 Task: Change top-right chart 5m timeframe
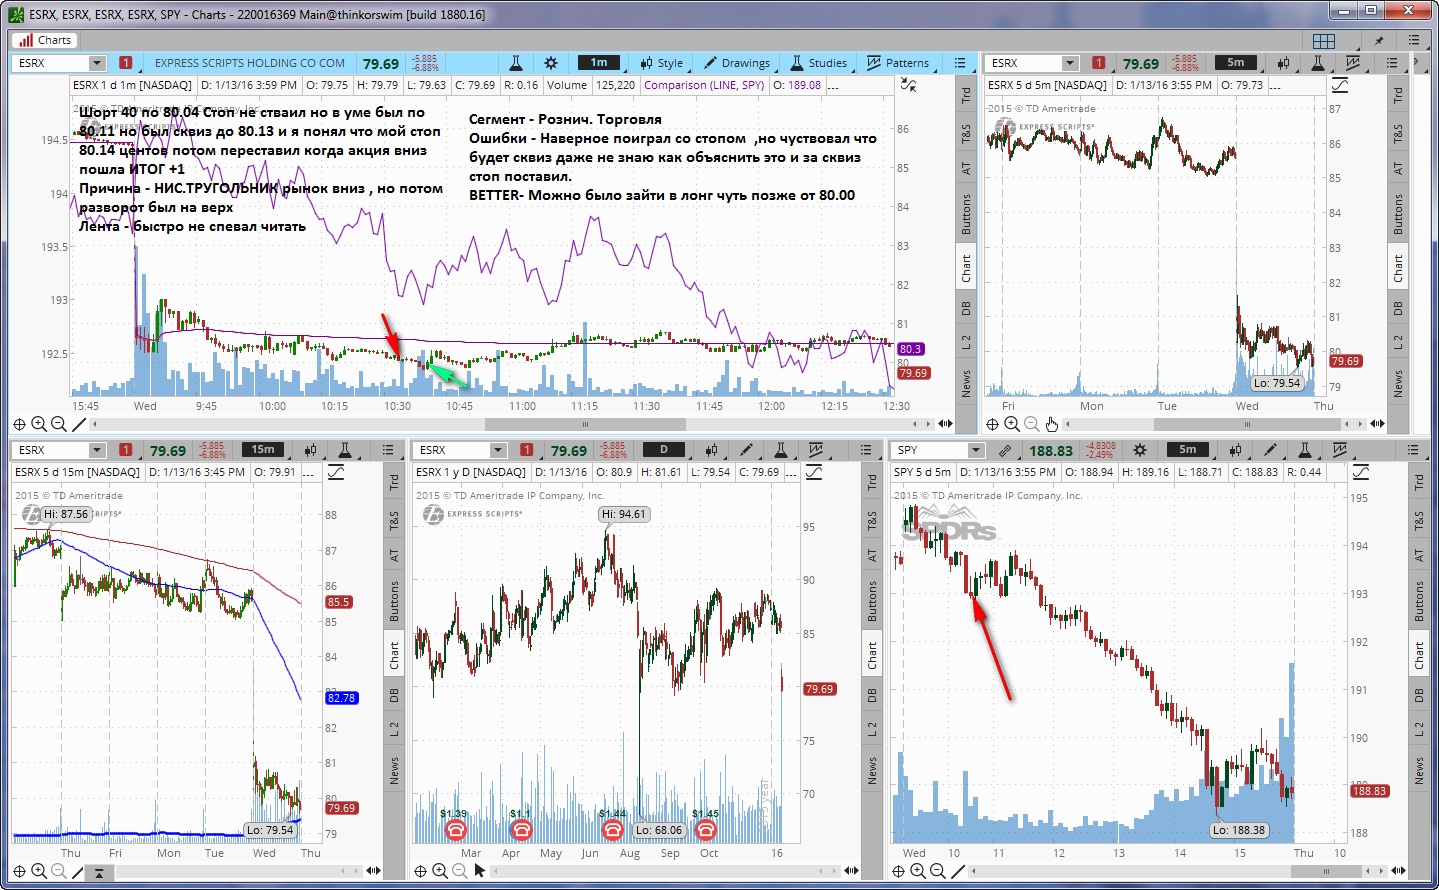point(1236,62)
